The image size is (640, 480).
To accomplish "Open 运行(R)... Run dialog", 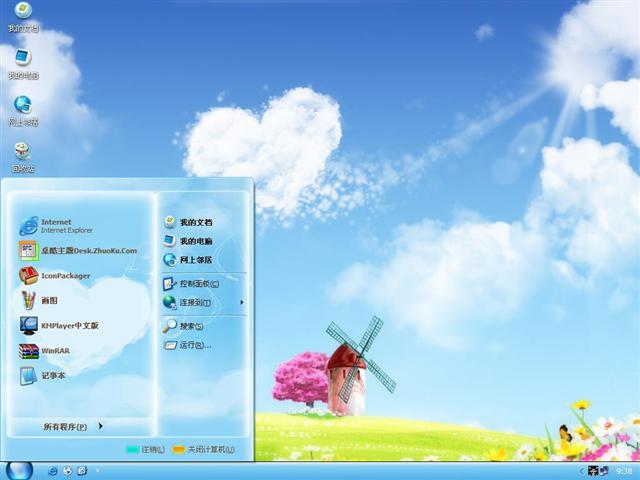I will coord(187,345).
